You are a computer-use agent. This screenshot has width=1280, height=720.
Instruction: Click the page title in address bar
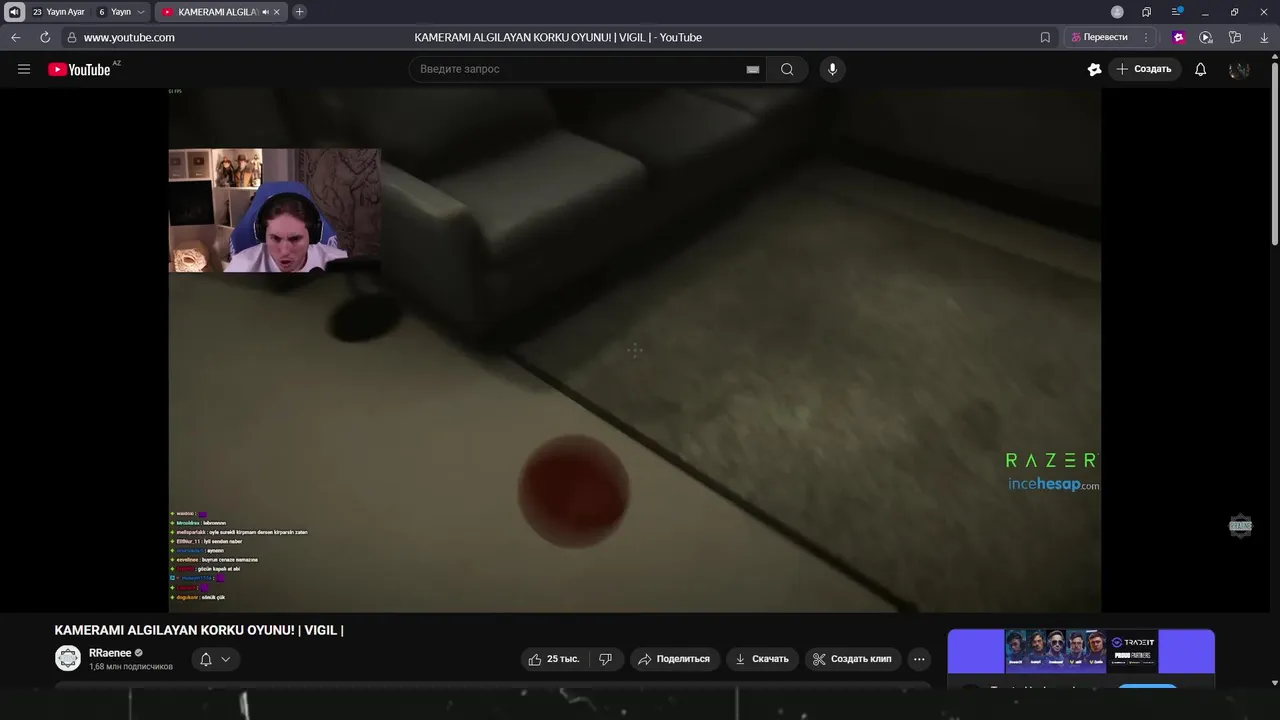[558, 37]
